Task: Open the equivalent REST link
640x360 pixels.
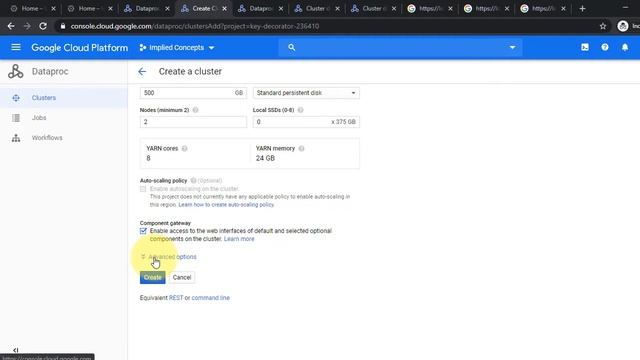Action: point(176,298)
